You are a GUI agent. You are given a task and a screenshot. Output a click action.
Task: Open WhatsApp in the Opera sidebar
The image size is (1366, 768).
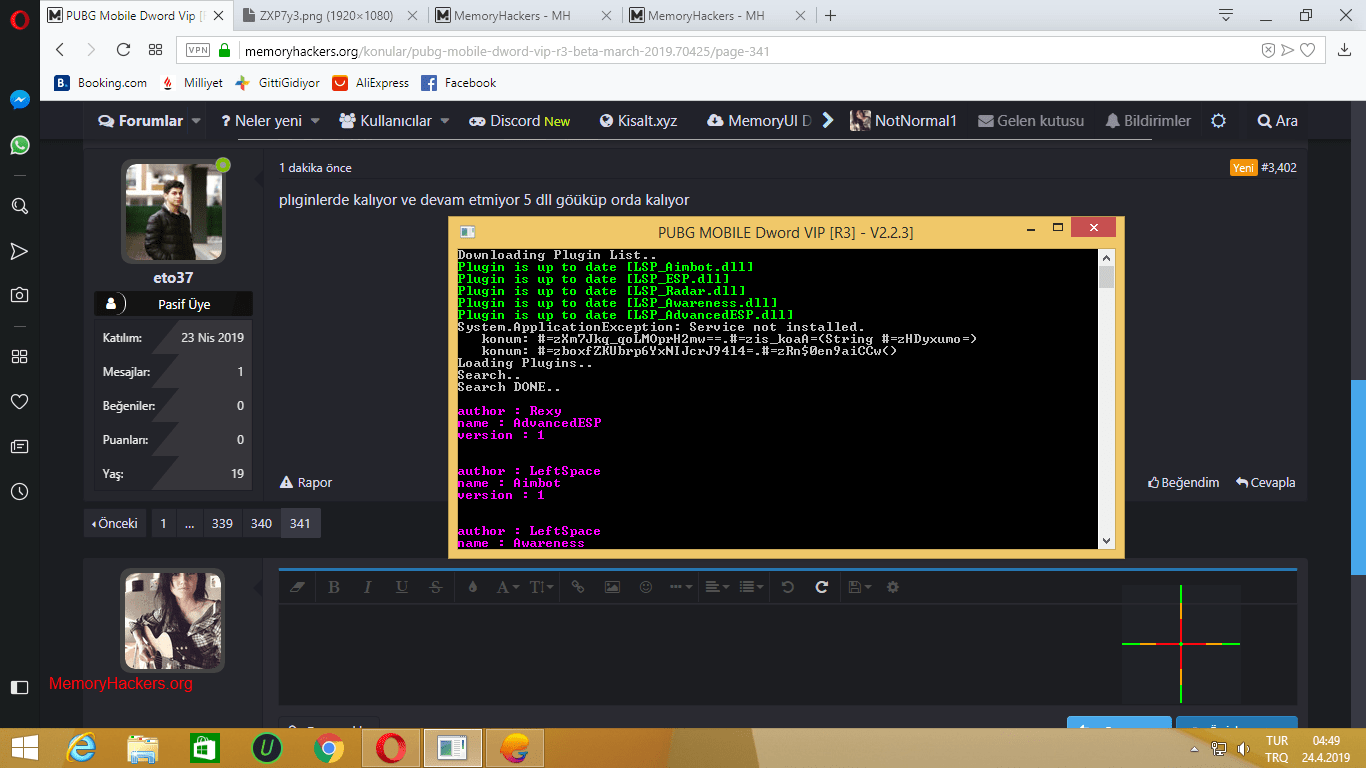pos(20,146)
